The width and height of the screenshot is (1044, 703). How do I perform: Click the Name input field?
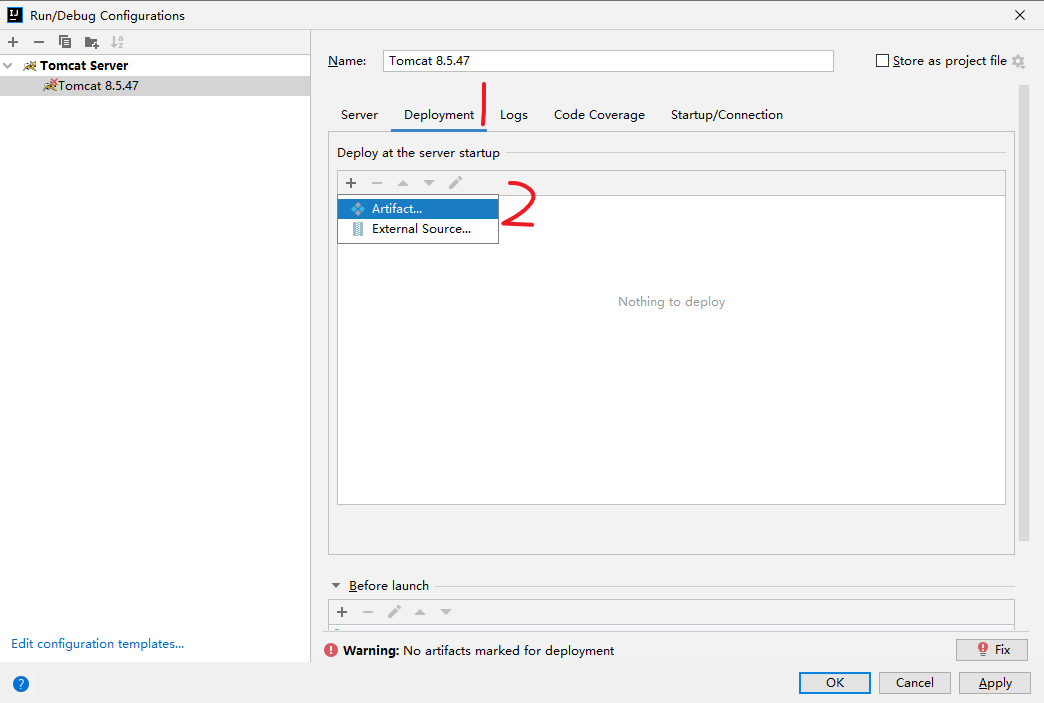tap(608, 61)
